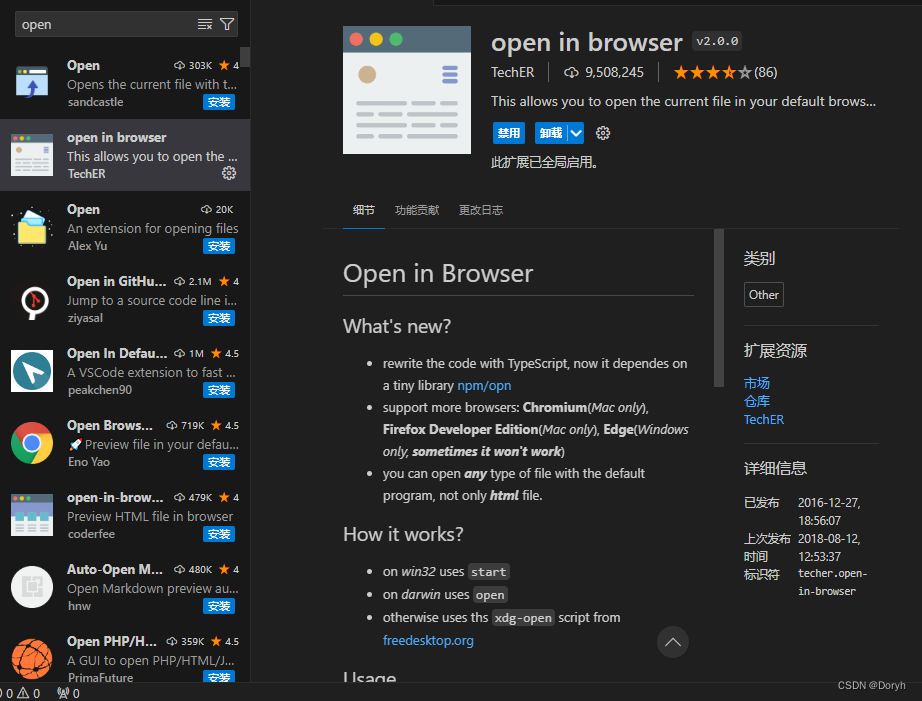Switch to the 细节 details tab
Viewport: 922px width, 701px height.
coord(363,210)
